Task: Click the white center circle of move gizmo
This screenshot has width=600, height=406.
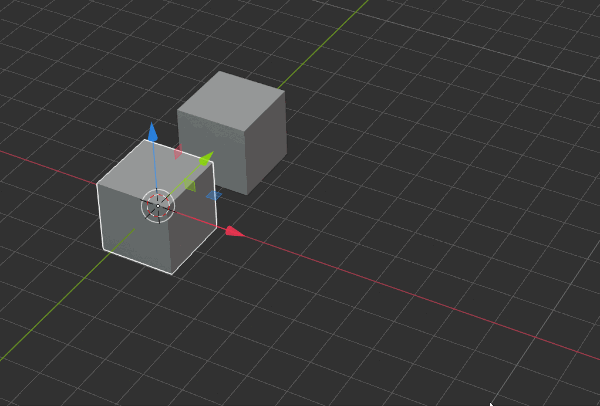Action: (x=158, y=206)
